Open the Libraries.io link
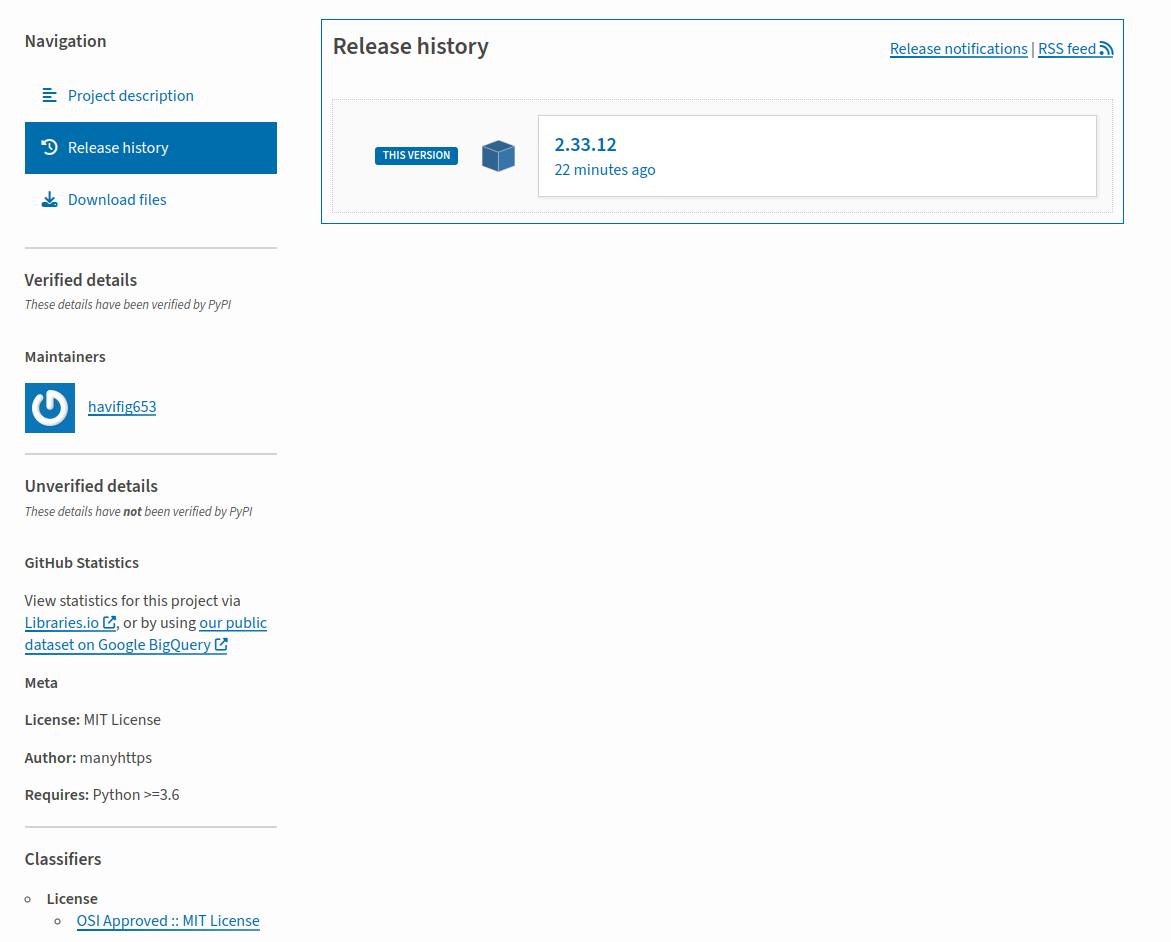The height and width of the screenshot is (942, 1171). click(70, 622)
